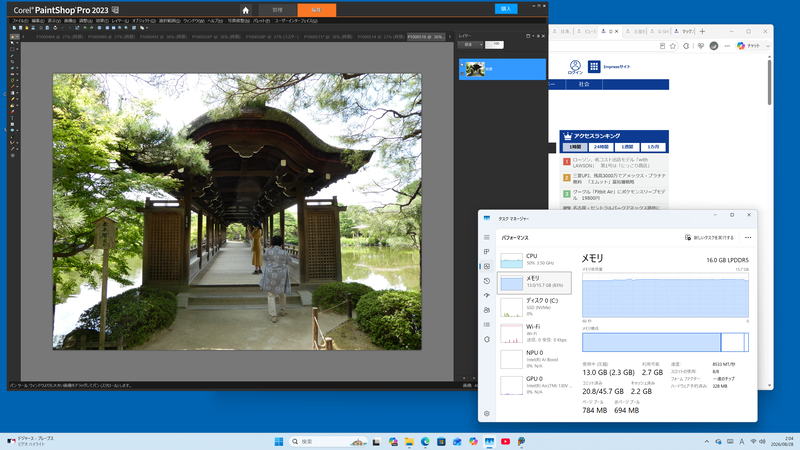The width and height of the screenshot is (800, 450).
Task: Open the Windows Start button on taskbar
Action: 279,442
